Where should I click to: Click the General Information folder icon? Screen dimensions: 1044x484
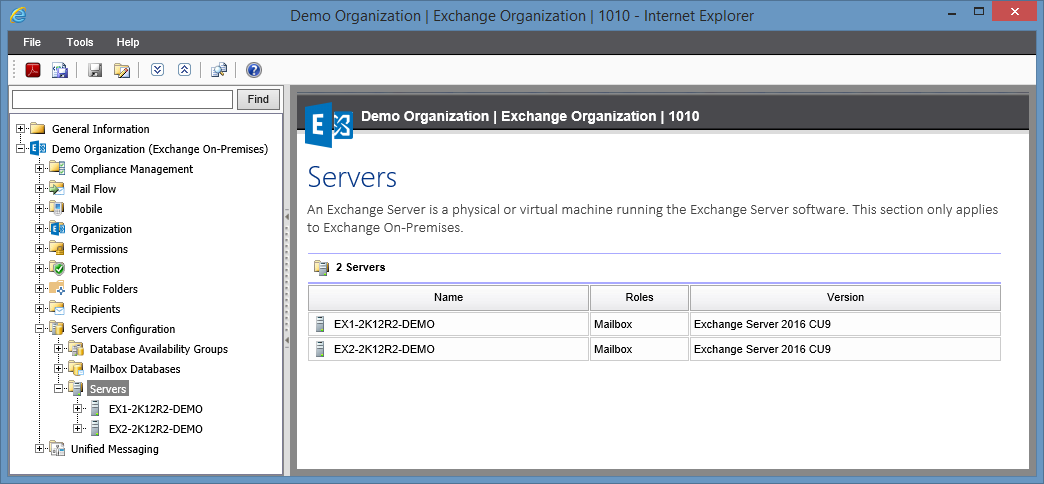coord(37,128)
